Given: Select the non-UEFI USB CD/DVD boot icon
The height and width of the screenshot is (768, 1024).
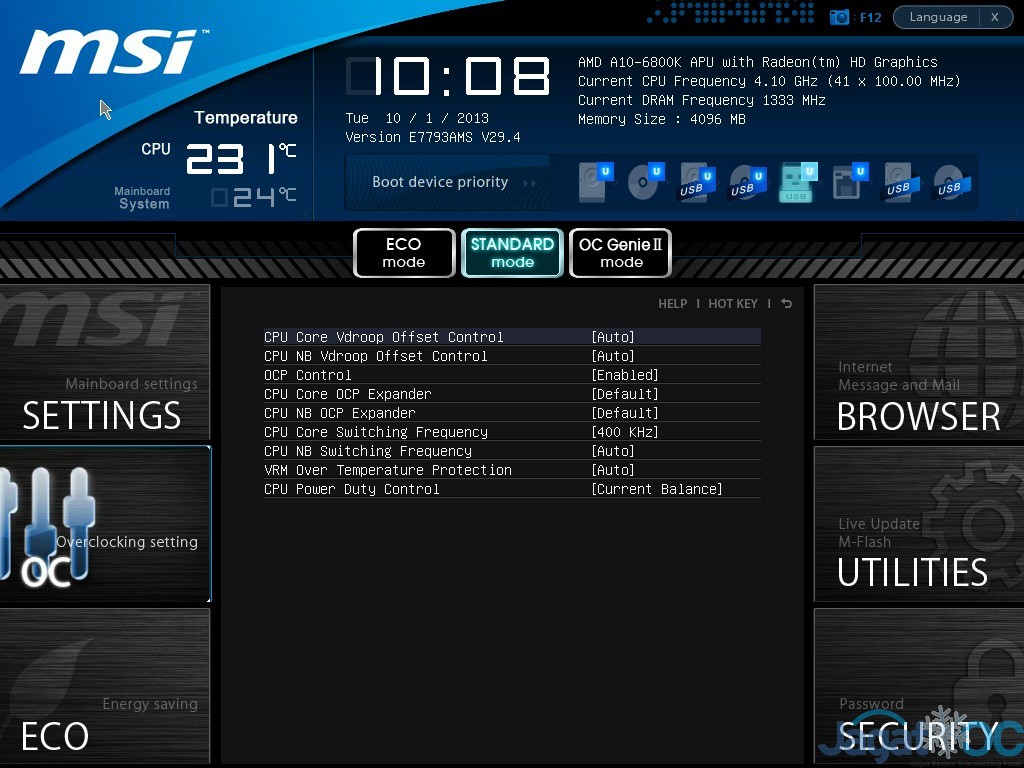Looking at the screenshot, I should pyautogui.click(x=952, y=182).
